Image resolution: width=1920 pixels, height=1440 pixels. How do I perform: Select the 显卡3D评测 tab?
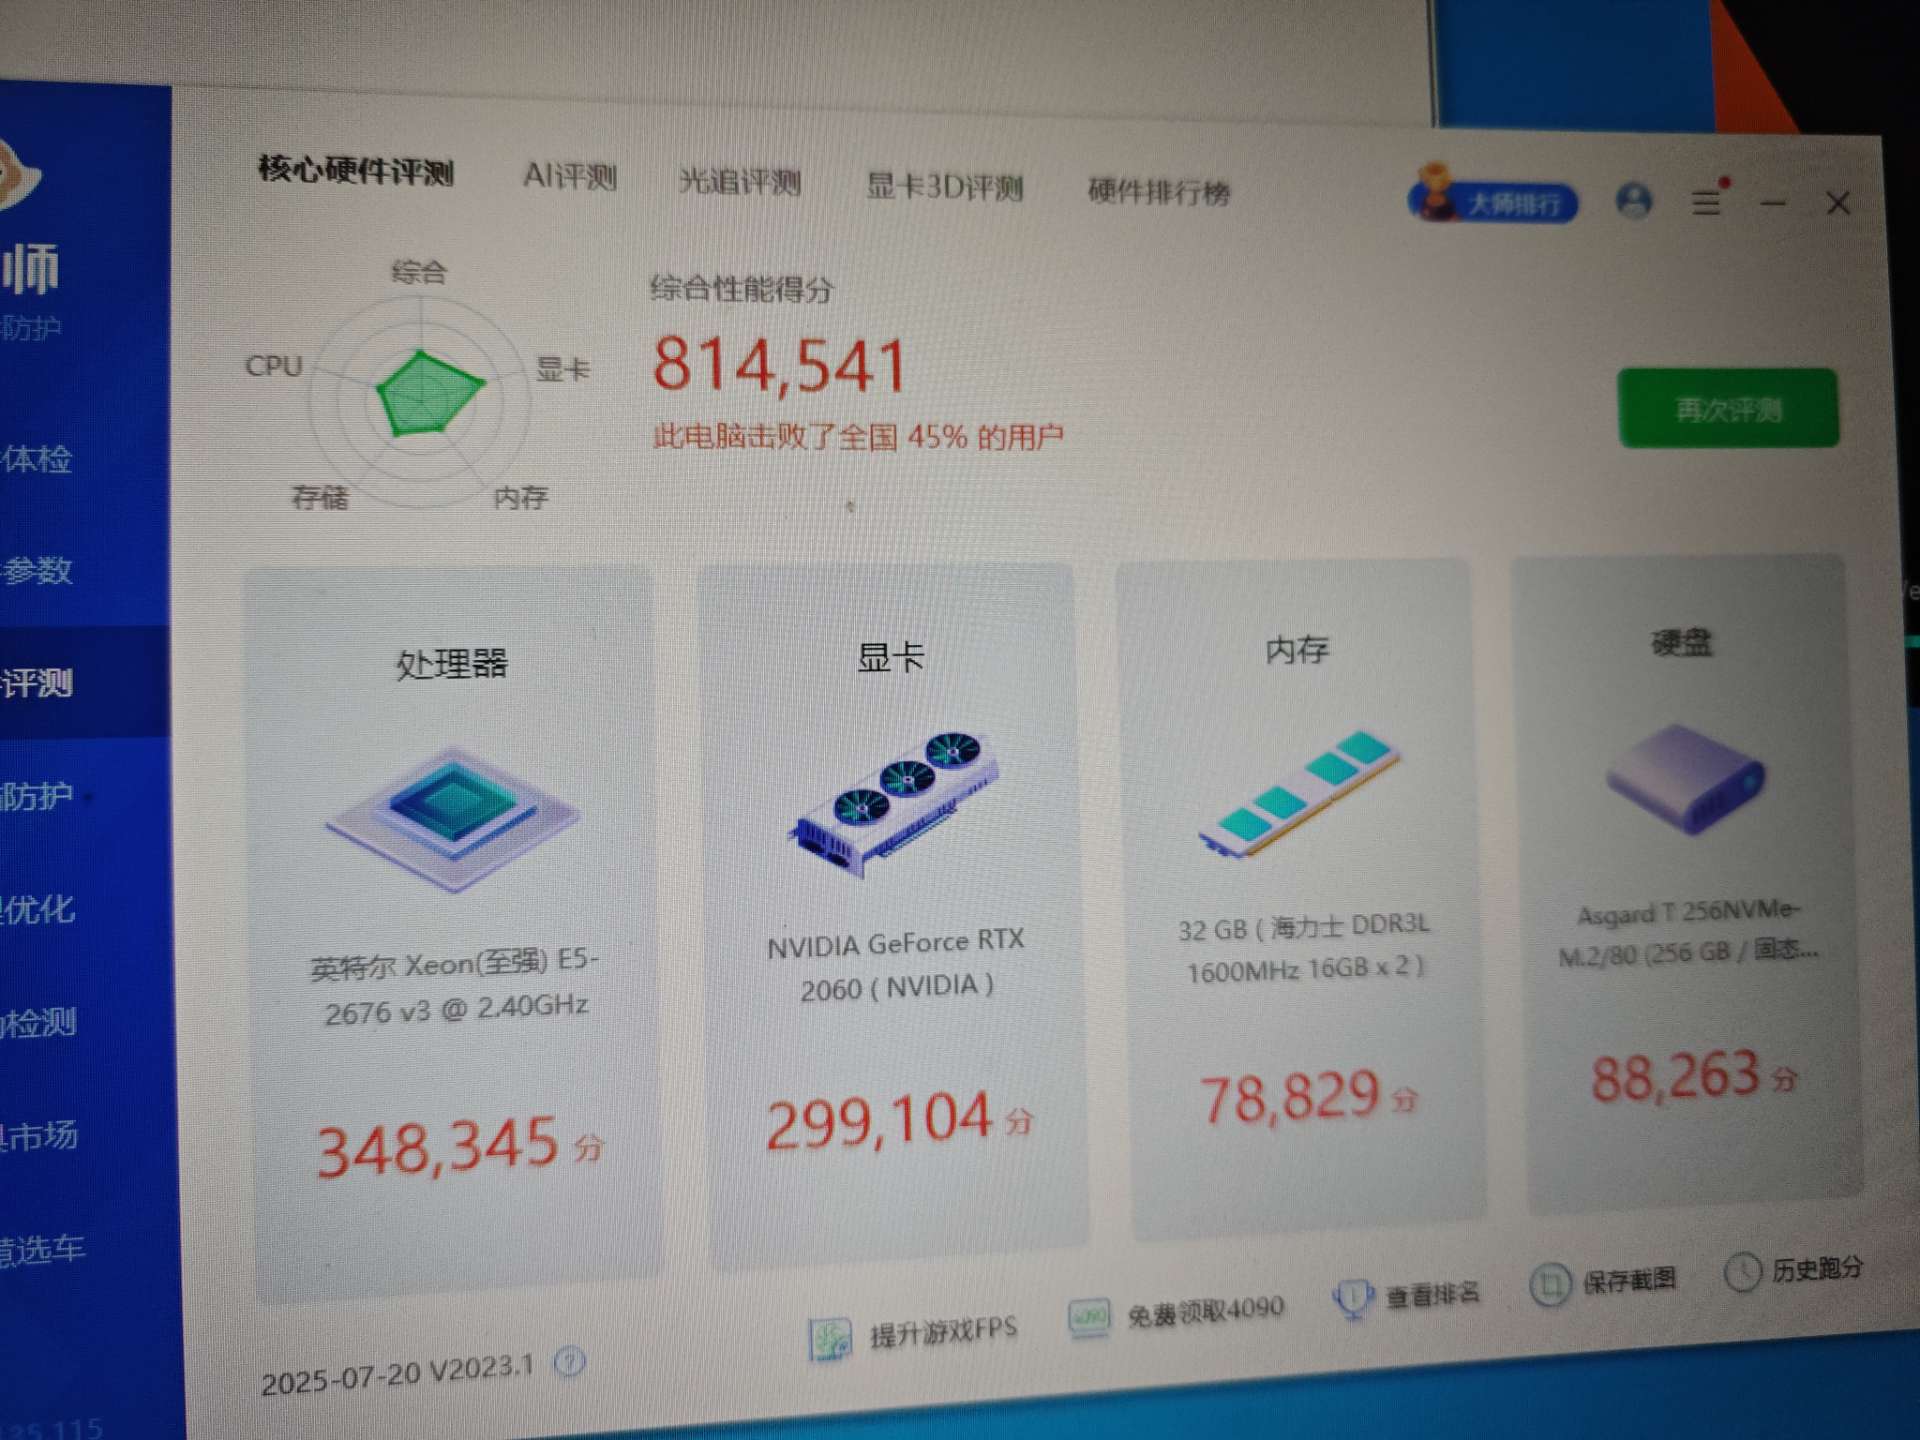(944, 187)
